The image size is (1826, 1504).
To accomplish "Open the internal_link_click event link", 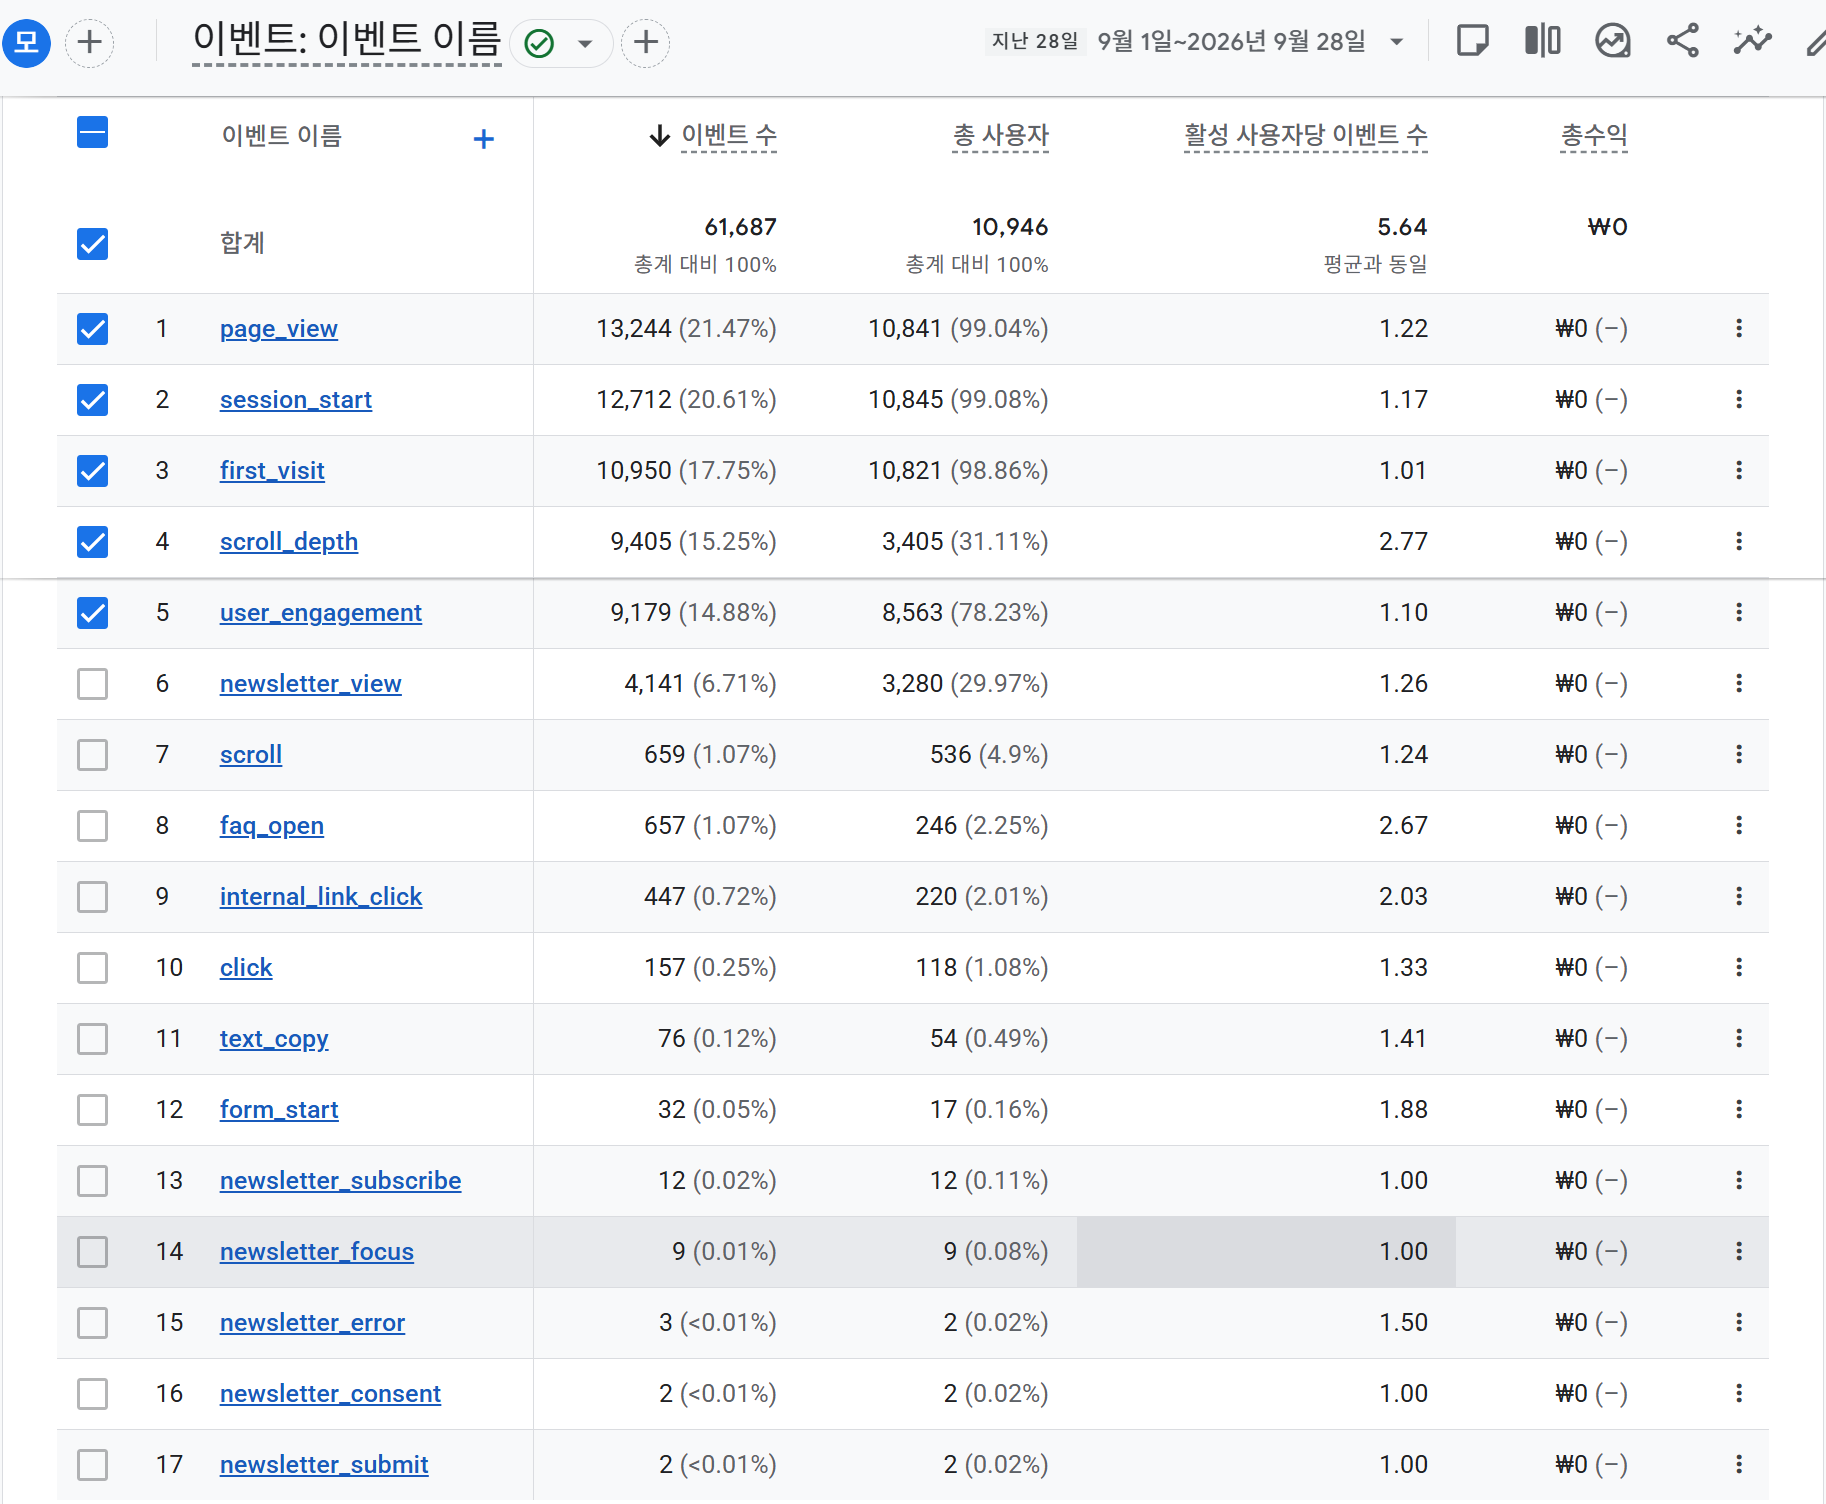I will tap(321, 896).
